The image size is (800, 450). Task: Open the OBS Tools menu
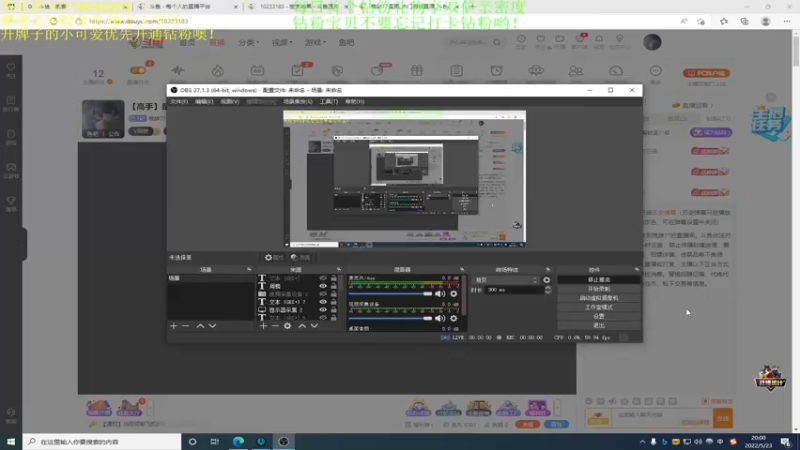[x=329, y=102]
